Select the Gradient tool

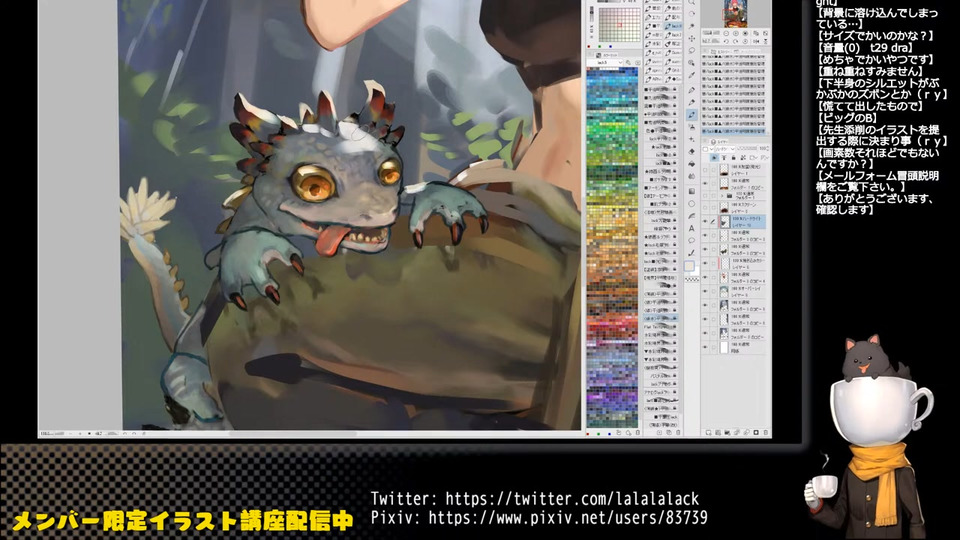(x=691, y=191)
